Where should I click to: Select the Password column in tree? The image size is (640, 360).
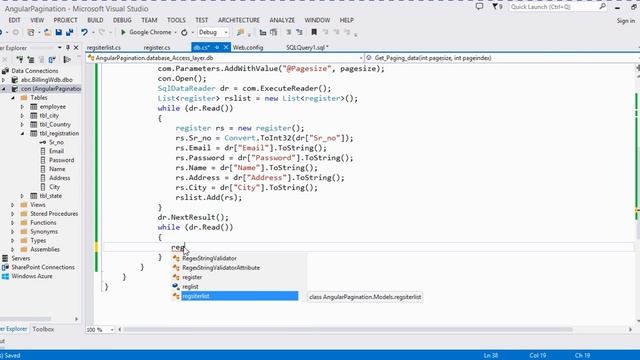point(62,160)
